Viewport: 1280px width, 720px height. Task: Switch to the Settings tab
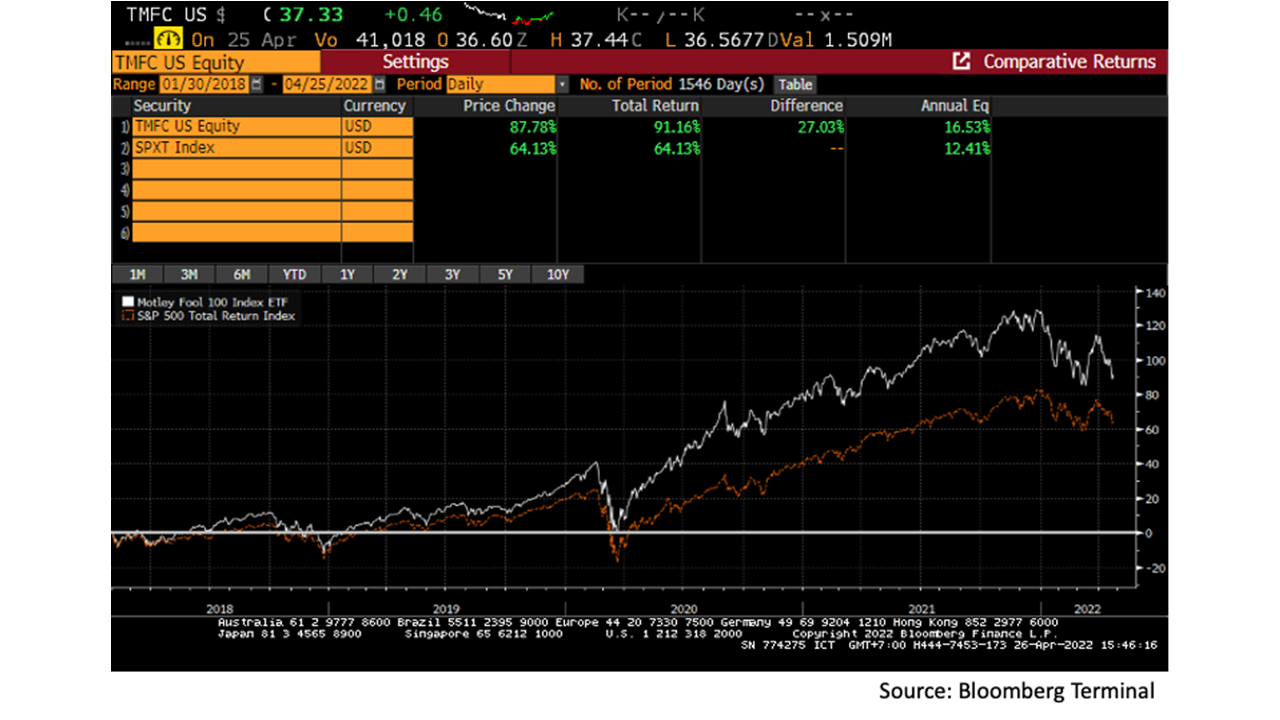coord(415,61)
